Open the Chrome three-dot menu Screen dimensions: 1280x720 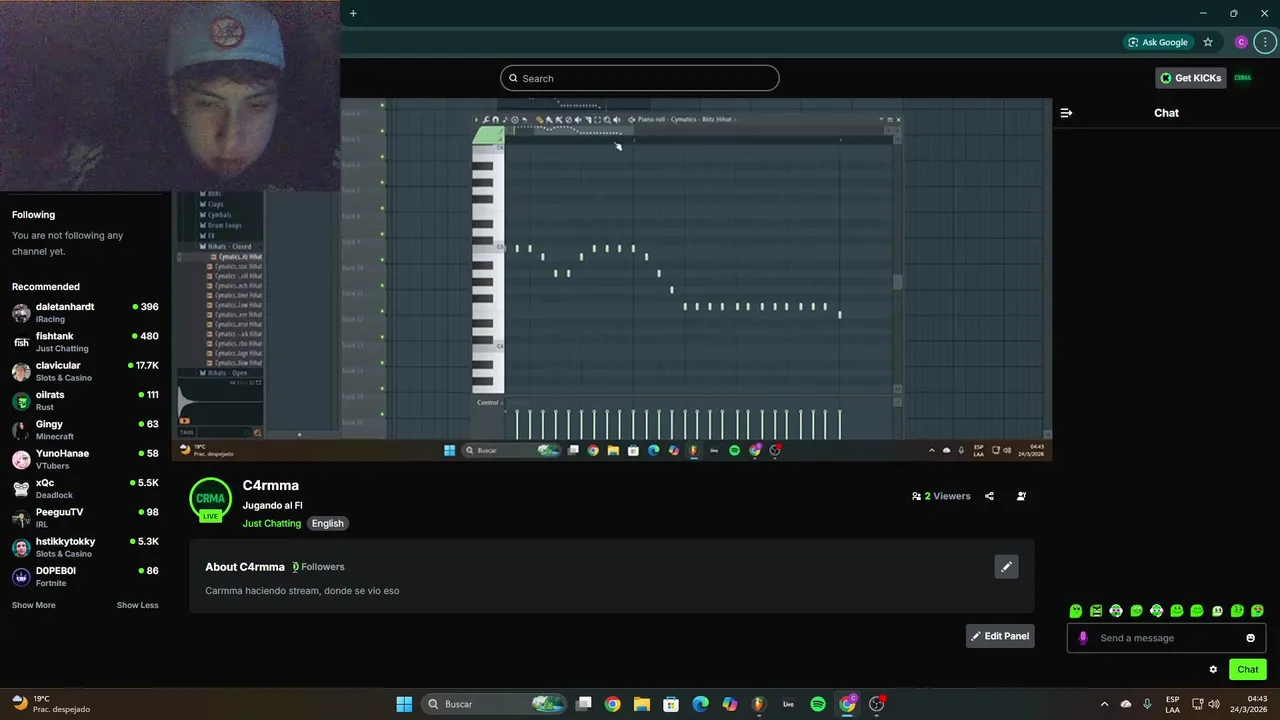(x=1265, y=42)
